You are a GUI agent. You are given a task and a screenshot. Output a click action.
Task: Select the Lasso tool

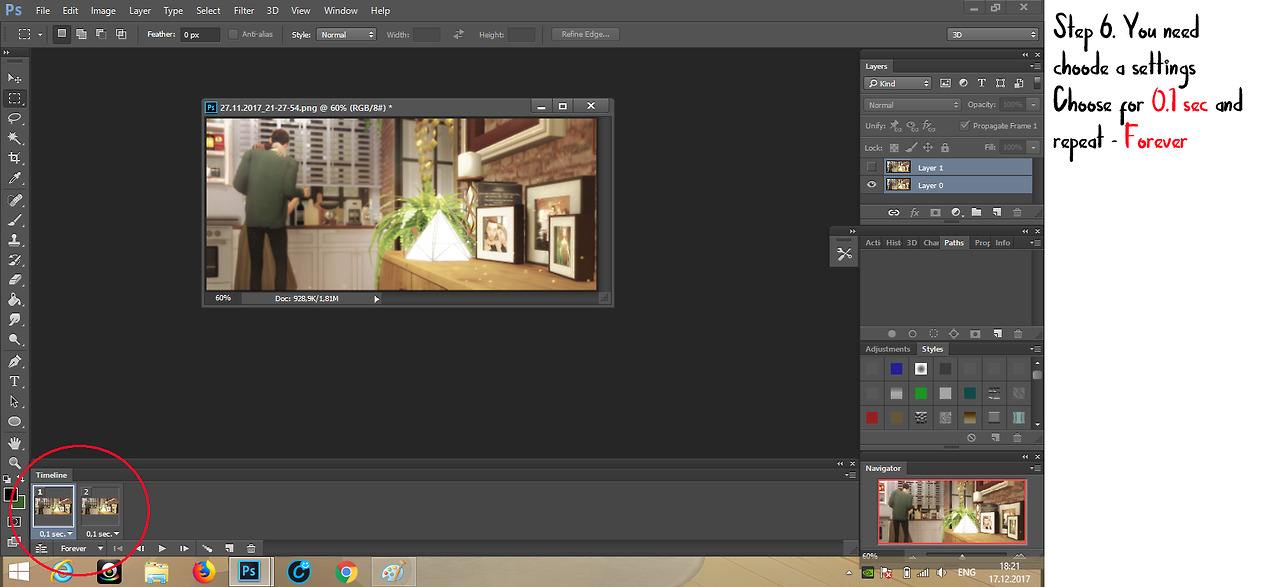[x=15, y=118]
